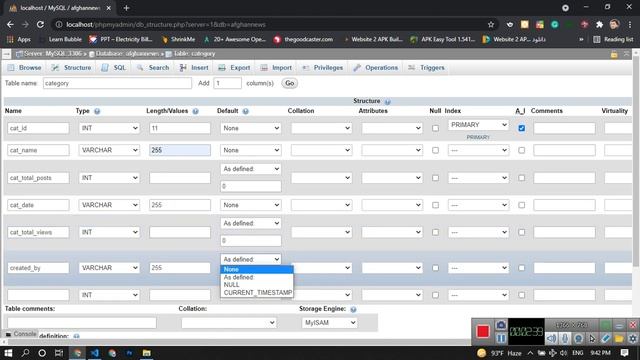Toggle Null checkbox for cat_date
Viewport: 640px width, 360px height.
pos(436,205)
